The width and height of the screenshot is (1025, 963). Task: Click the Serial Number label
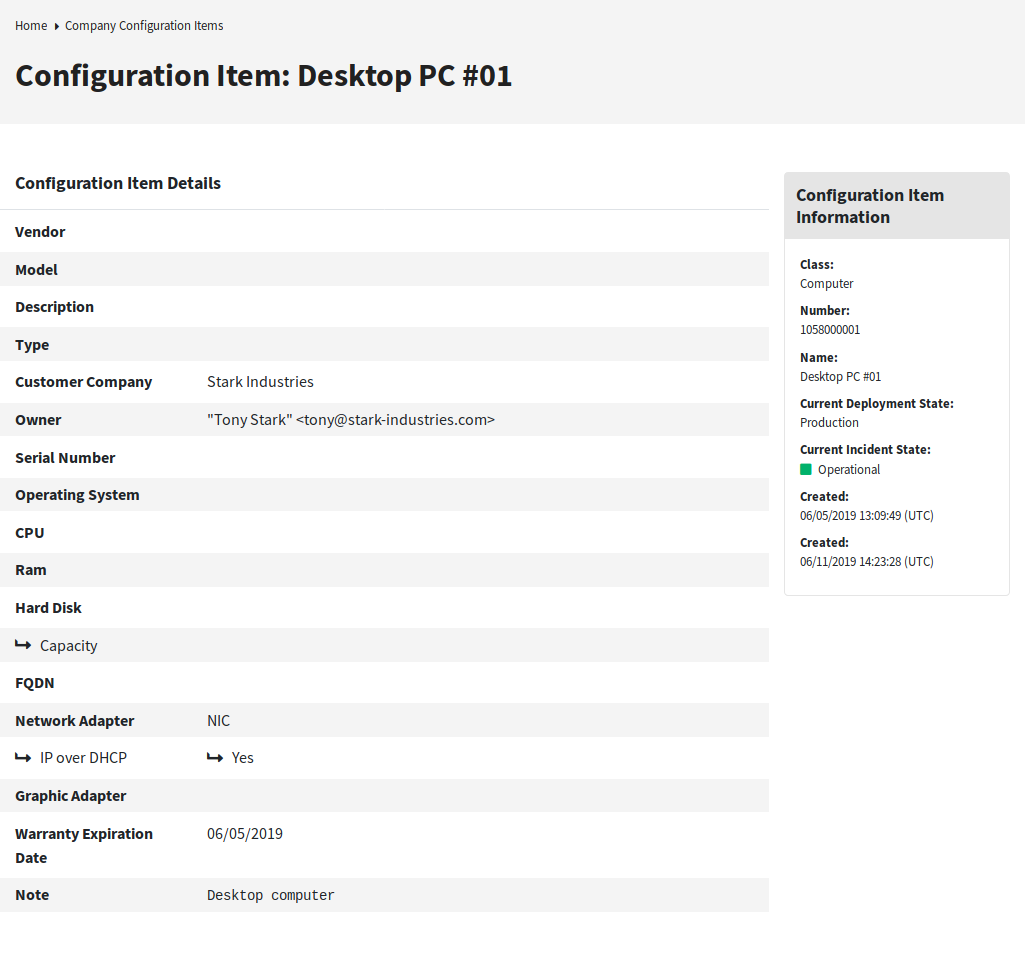pyautogui.click(x=65, y=458)
